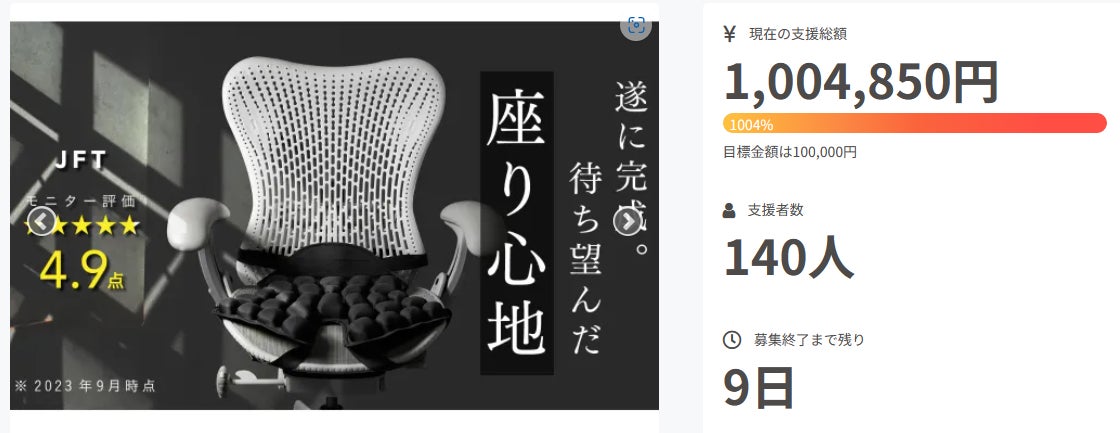Click the 4.9点 monitor score

pyautogui.click(x=82, y=270)
